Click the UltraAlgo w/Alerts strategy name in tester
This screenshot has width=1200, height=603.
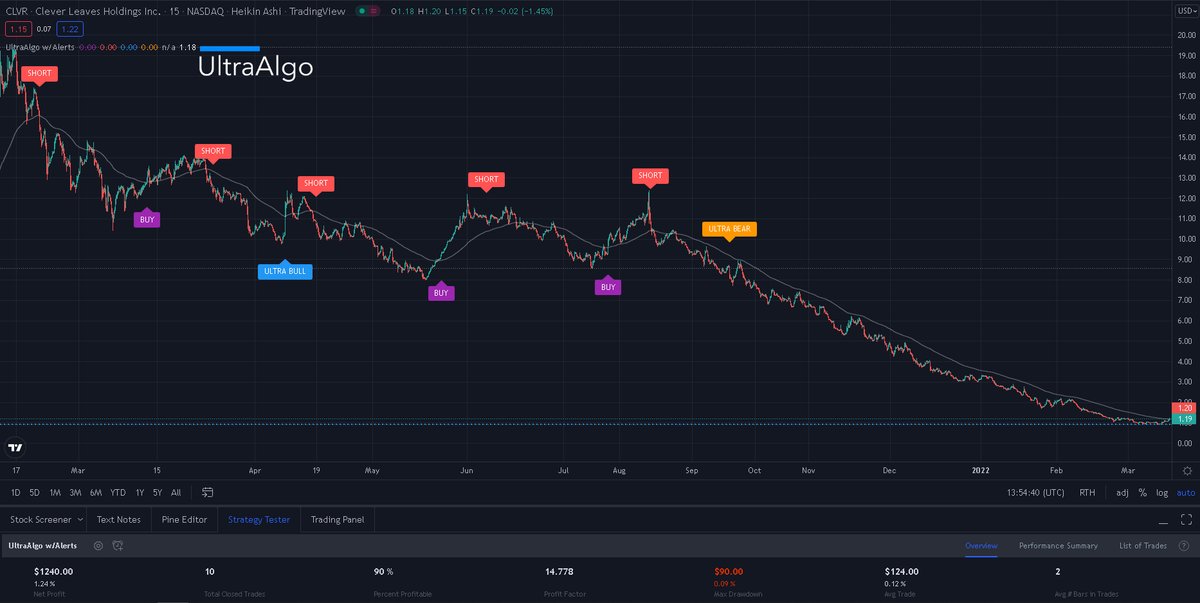click(x=43, y=546)
